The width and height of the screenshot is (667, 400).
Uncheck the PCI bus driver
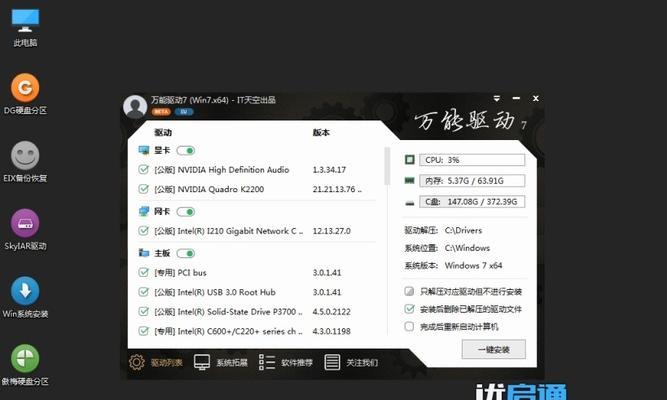[x=144, y=272]
